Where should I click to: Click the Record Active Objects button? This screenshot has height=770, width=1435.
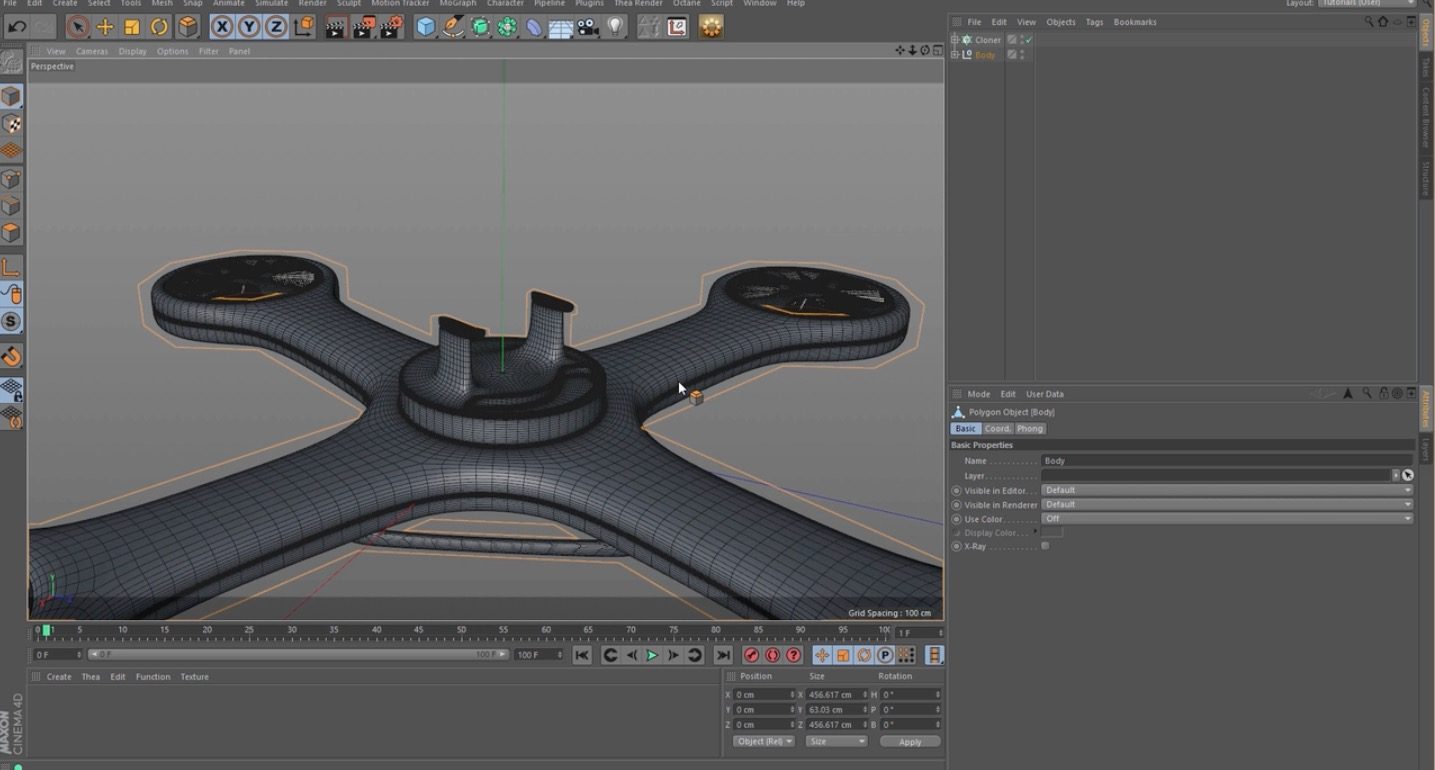tap(752, 655)
